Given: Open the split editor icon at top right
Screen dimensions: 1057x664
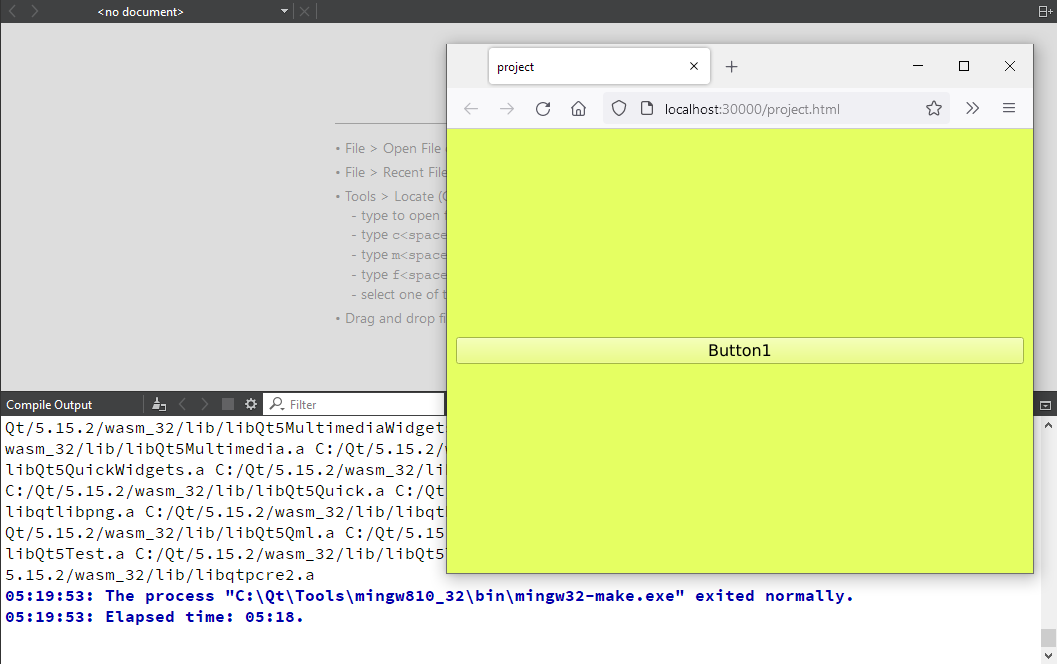Looking at the screenshot, I should [x=1044, y=11].
